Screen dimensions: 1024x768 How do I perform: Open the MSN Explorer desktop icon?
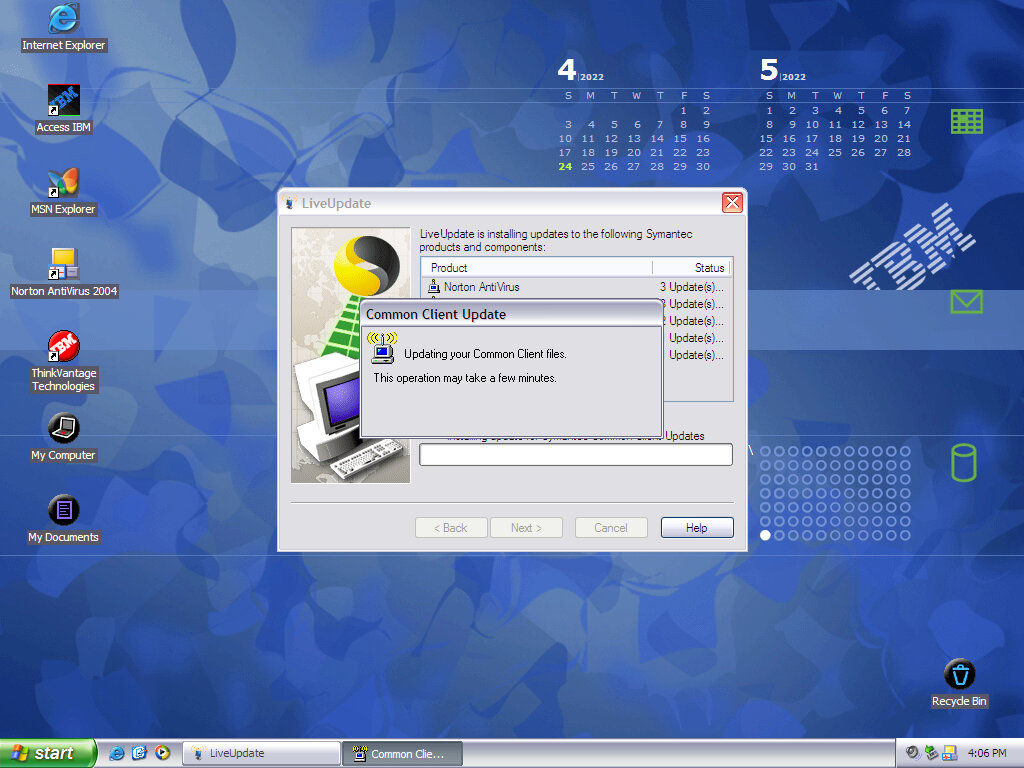pyautogui.click(x=63, y=183)
